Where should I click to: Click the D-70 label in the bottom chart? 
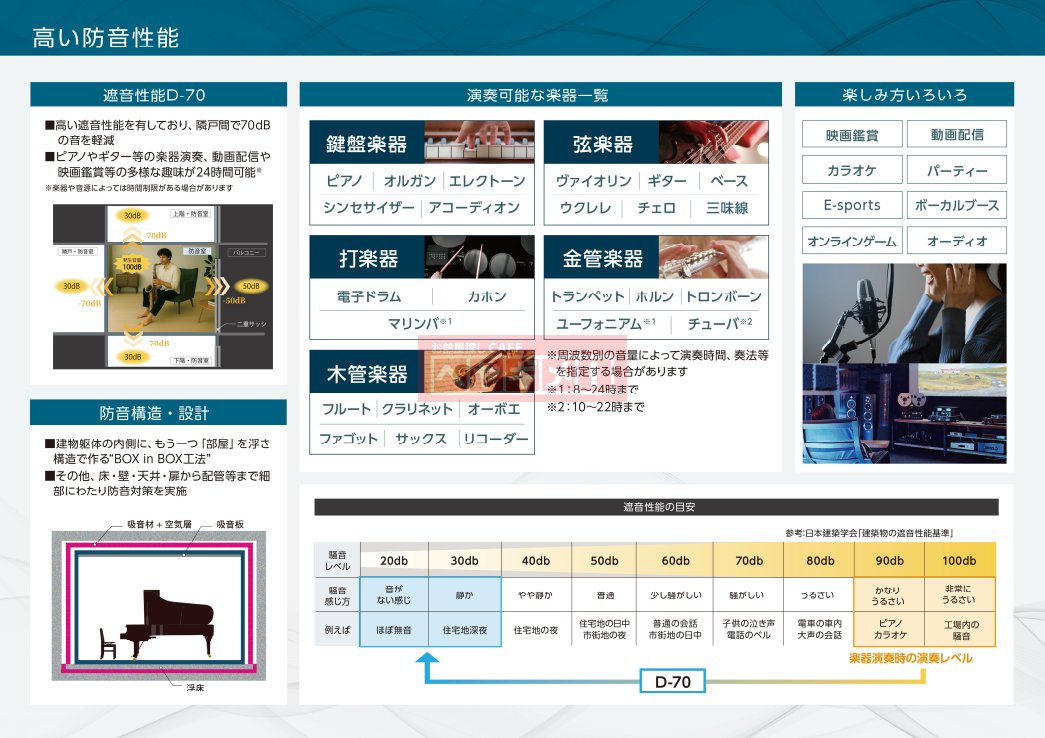pyautogui.click(x=673, y=683)
